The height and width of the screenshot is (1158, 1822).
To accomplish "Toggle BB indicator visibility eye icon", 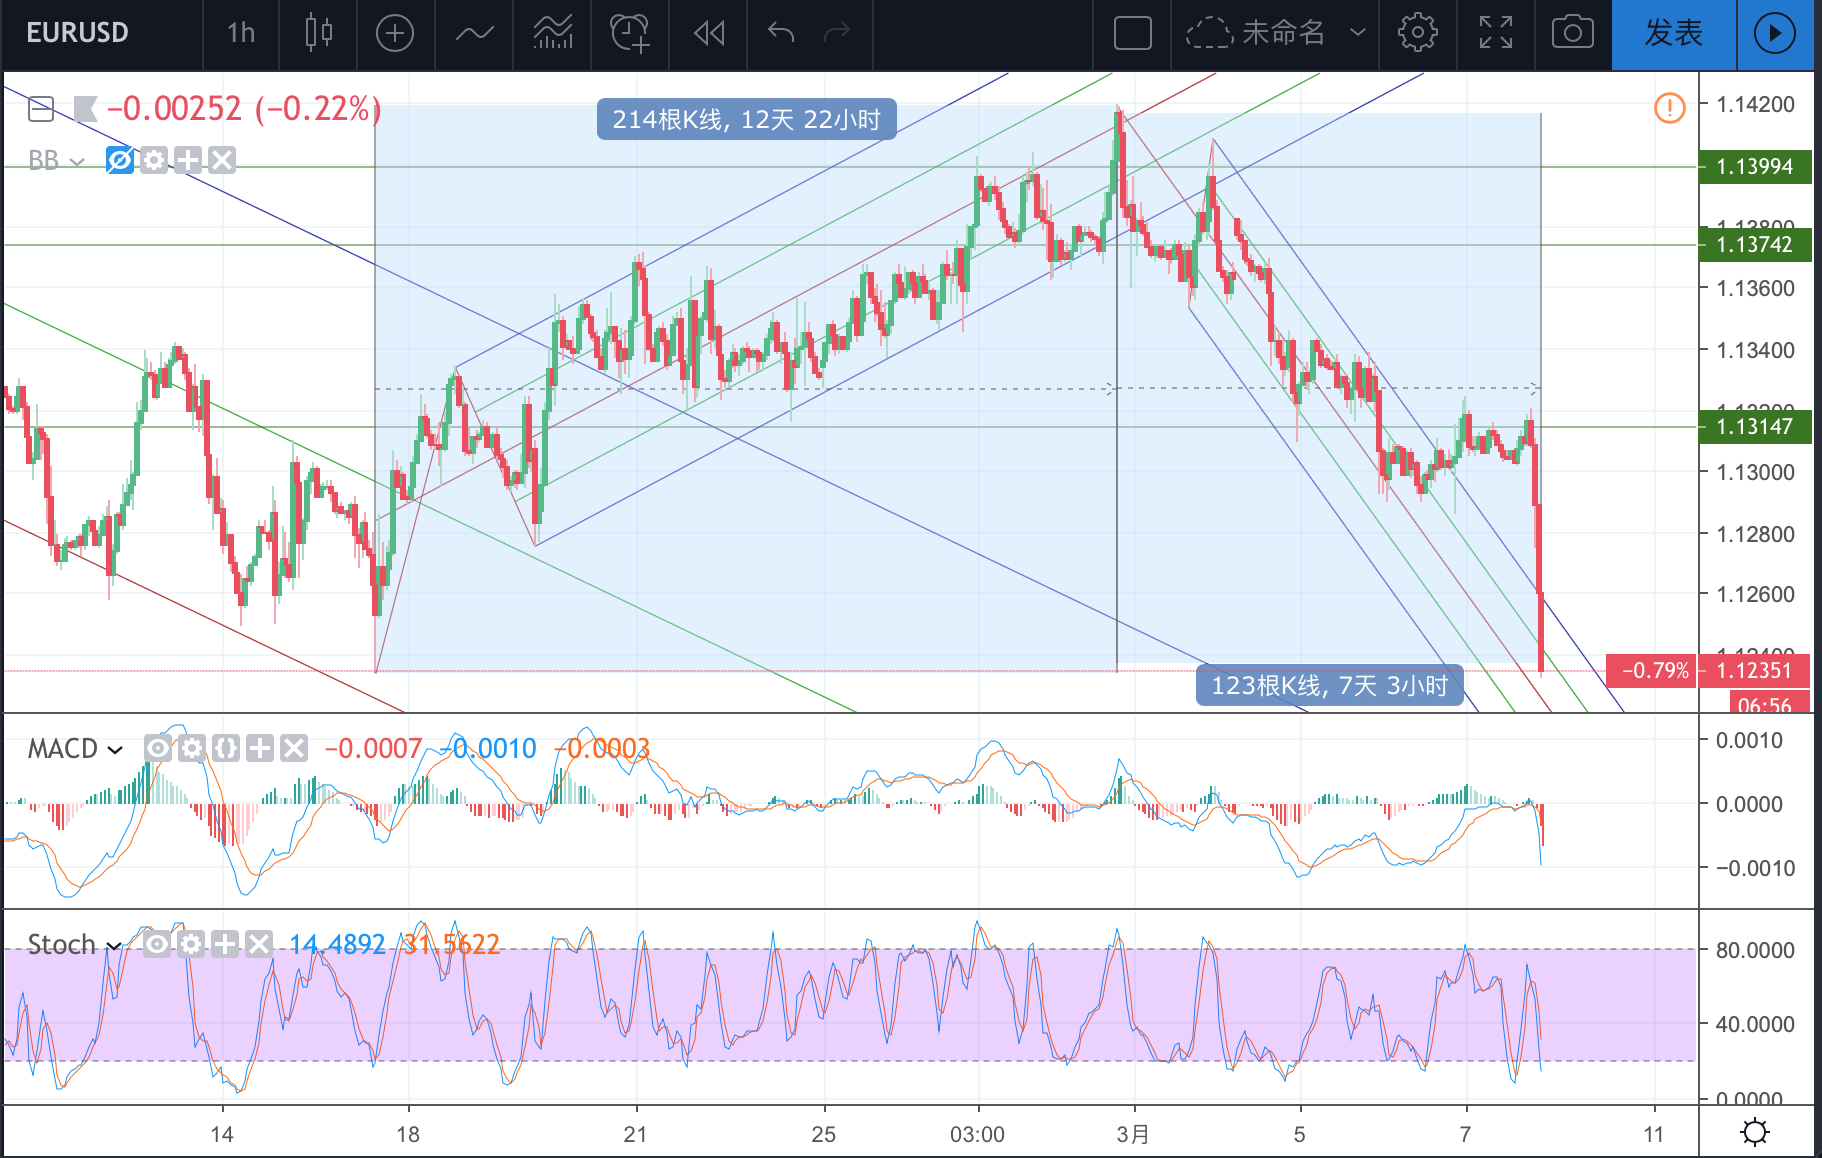I will click(x=120, y=160).
